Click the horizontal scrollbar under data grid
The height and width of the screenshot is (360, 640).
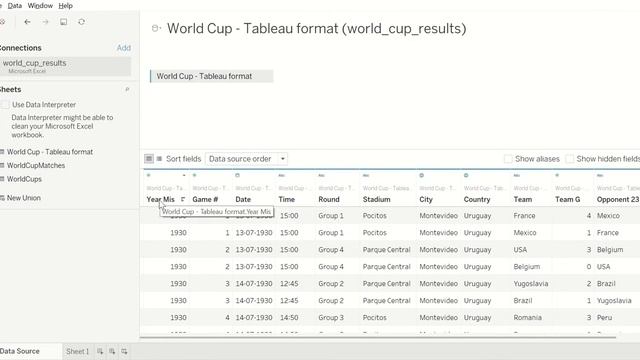(x=378, y=337)
